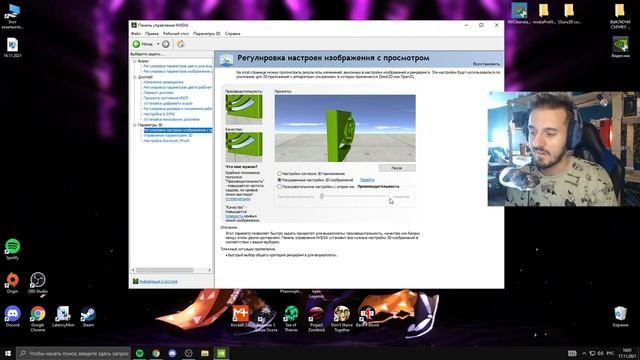Image resolution: width=640 pixels, height=360 pixels.
Task: Select Регулировка параметров цвета рабочего стола
Action: [178, 87]
